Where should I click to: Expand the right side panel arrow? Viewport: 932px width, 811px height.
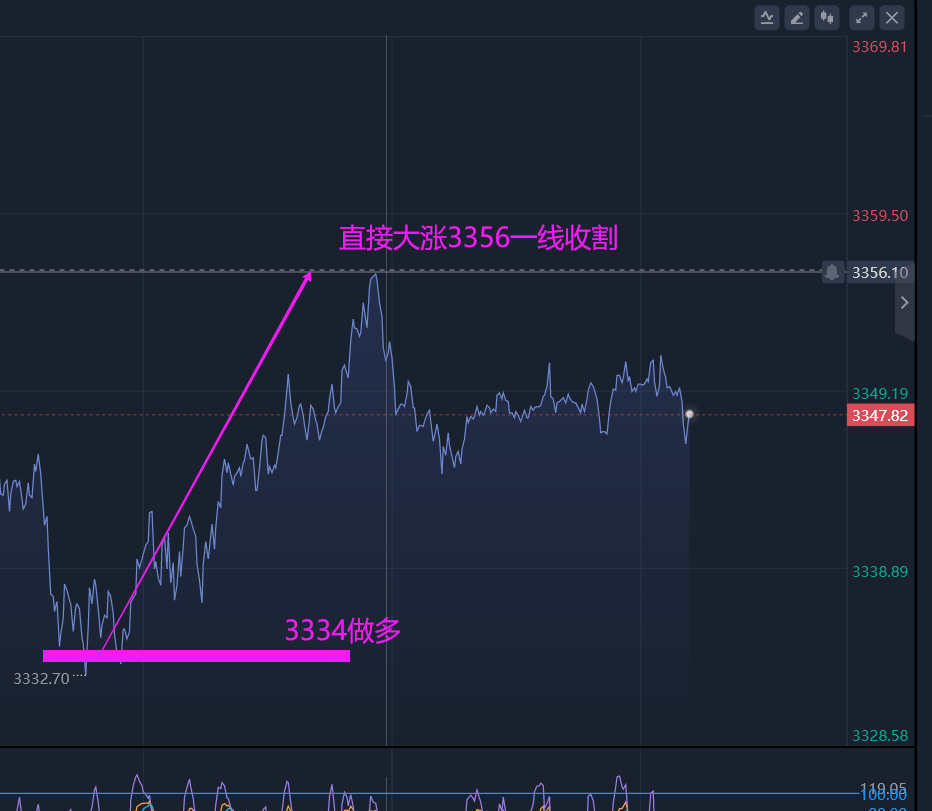tap(904, 302)
